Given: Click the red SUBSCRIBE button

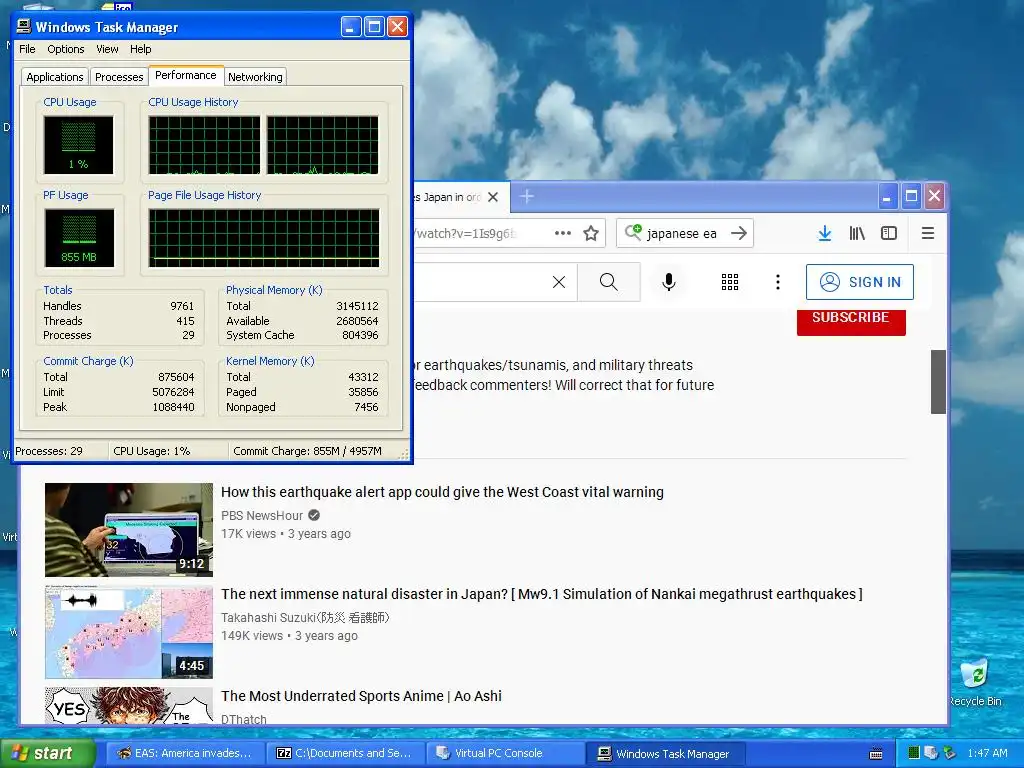Looking at the screenshot, I should click(851, 320).
